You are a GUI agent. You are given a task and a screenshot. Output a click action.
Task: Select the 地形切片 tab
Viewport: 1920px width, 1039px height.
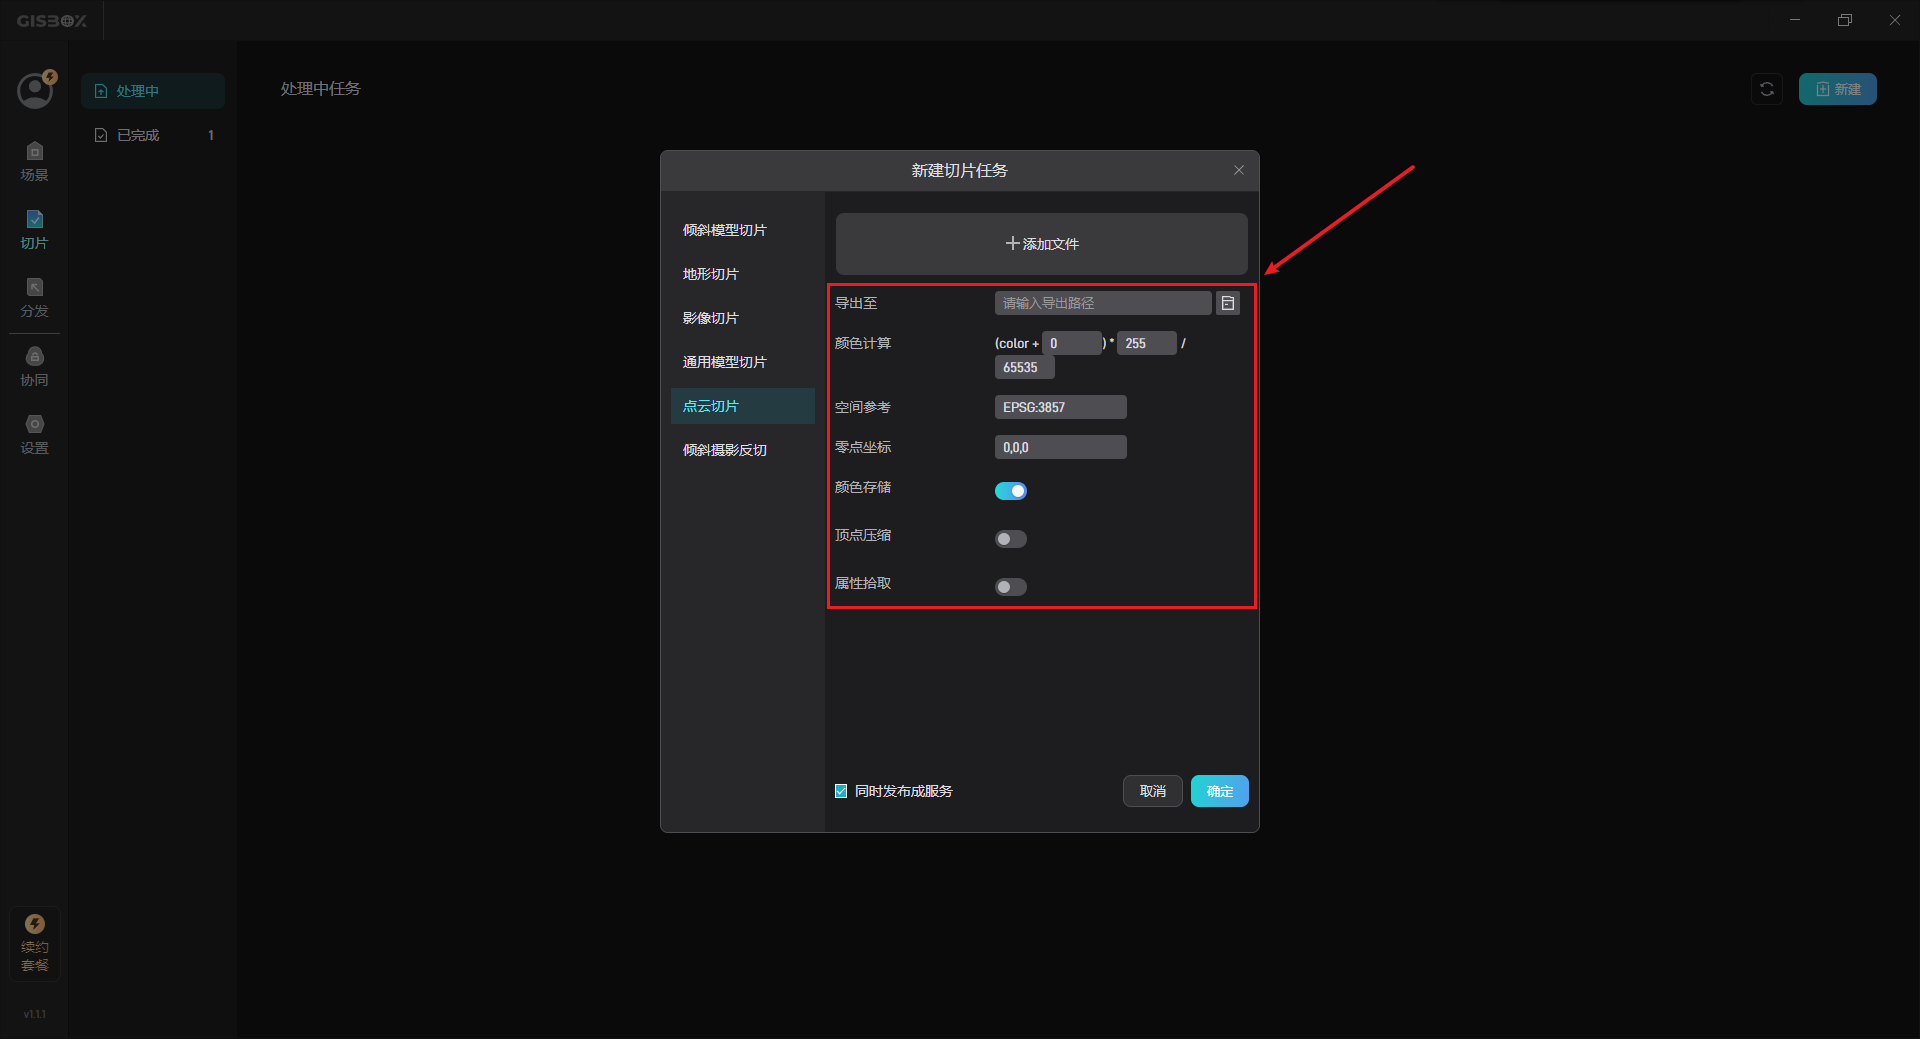(742, 274)
